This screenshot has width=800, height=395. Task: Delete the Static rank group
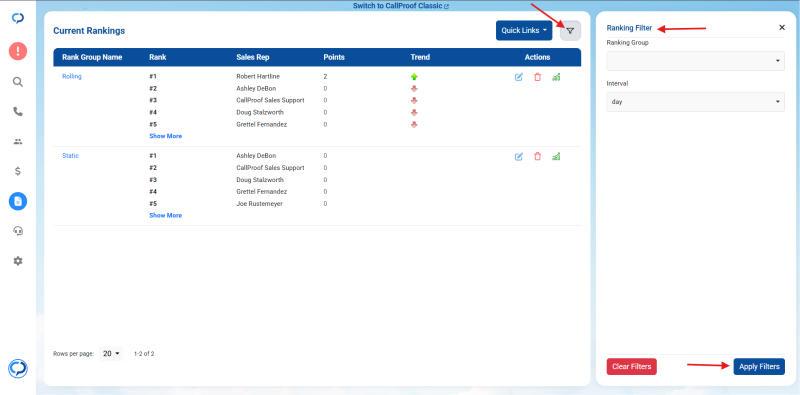(x=537, y=157)
